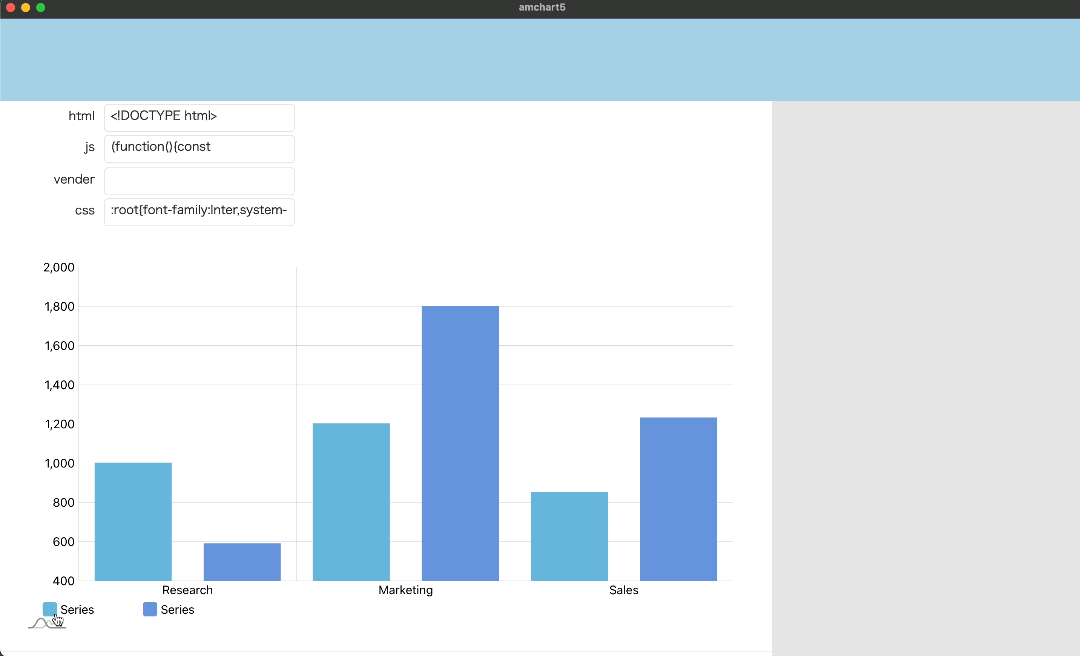Close the amchart5 window

(x=10, y=7)
